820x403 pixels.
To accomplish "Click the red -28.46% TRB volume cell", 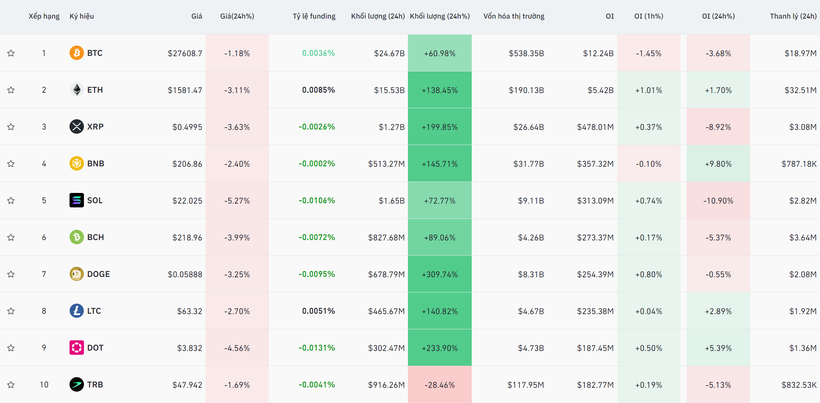I will click(x=439, y=385).
